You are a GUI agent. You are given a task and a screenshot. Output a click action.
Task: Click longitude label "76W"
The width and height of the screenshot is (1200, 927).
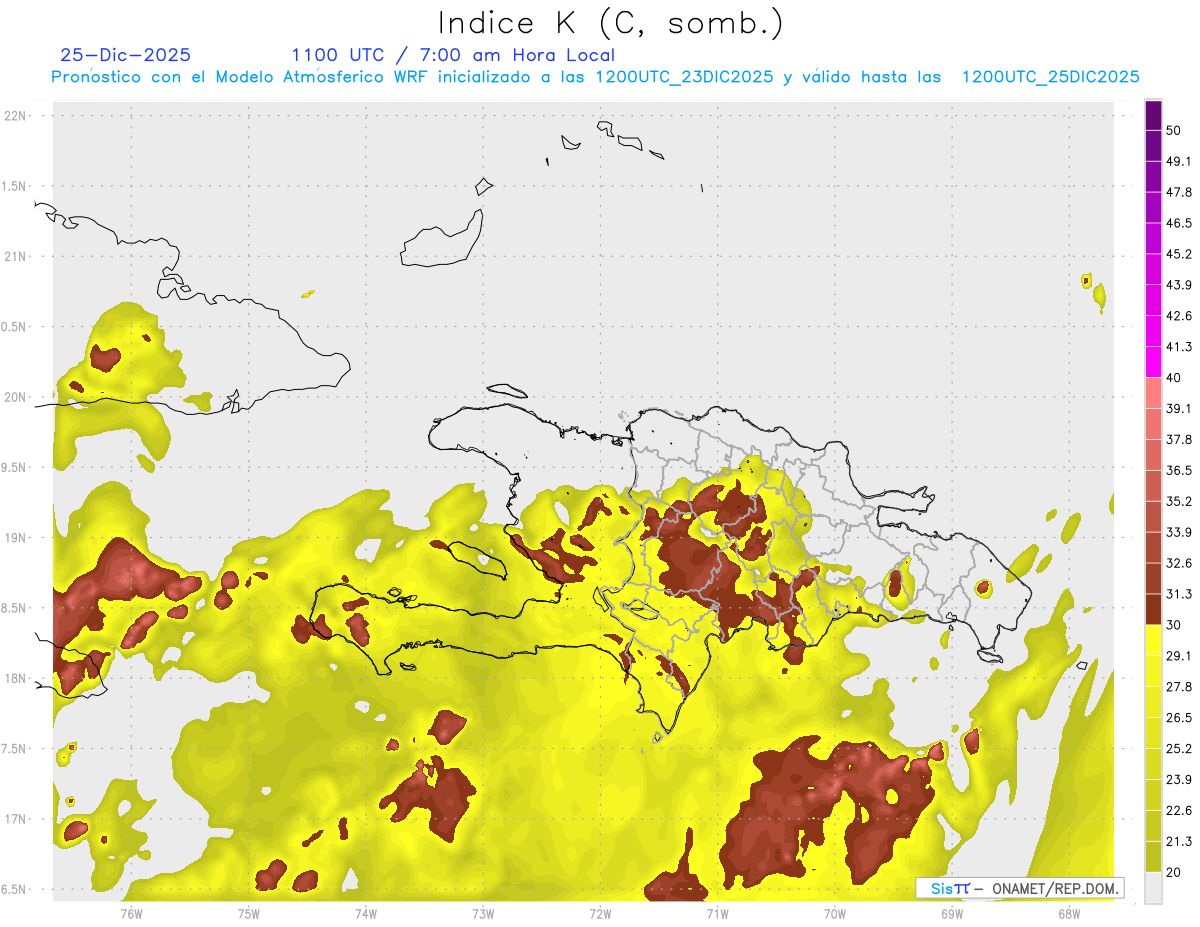point(131,914)
